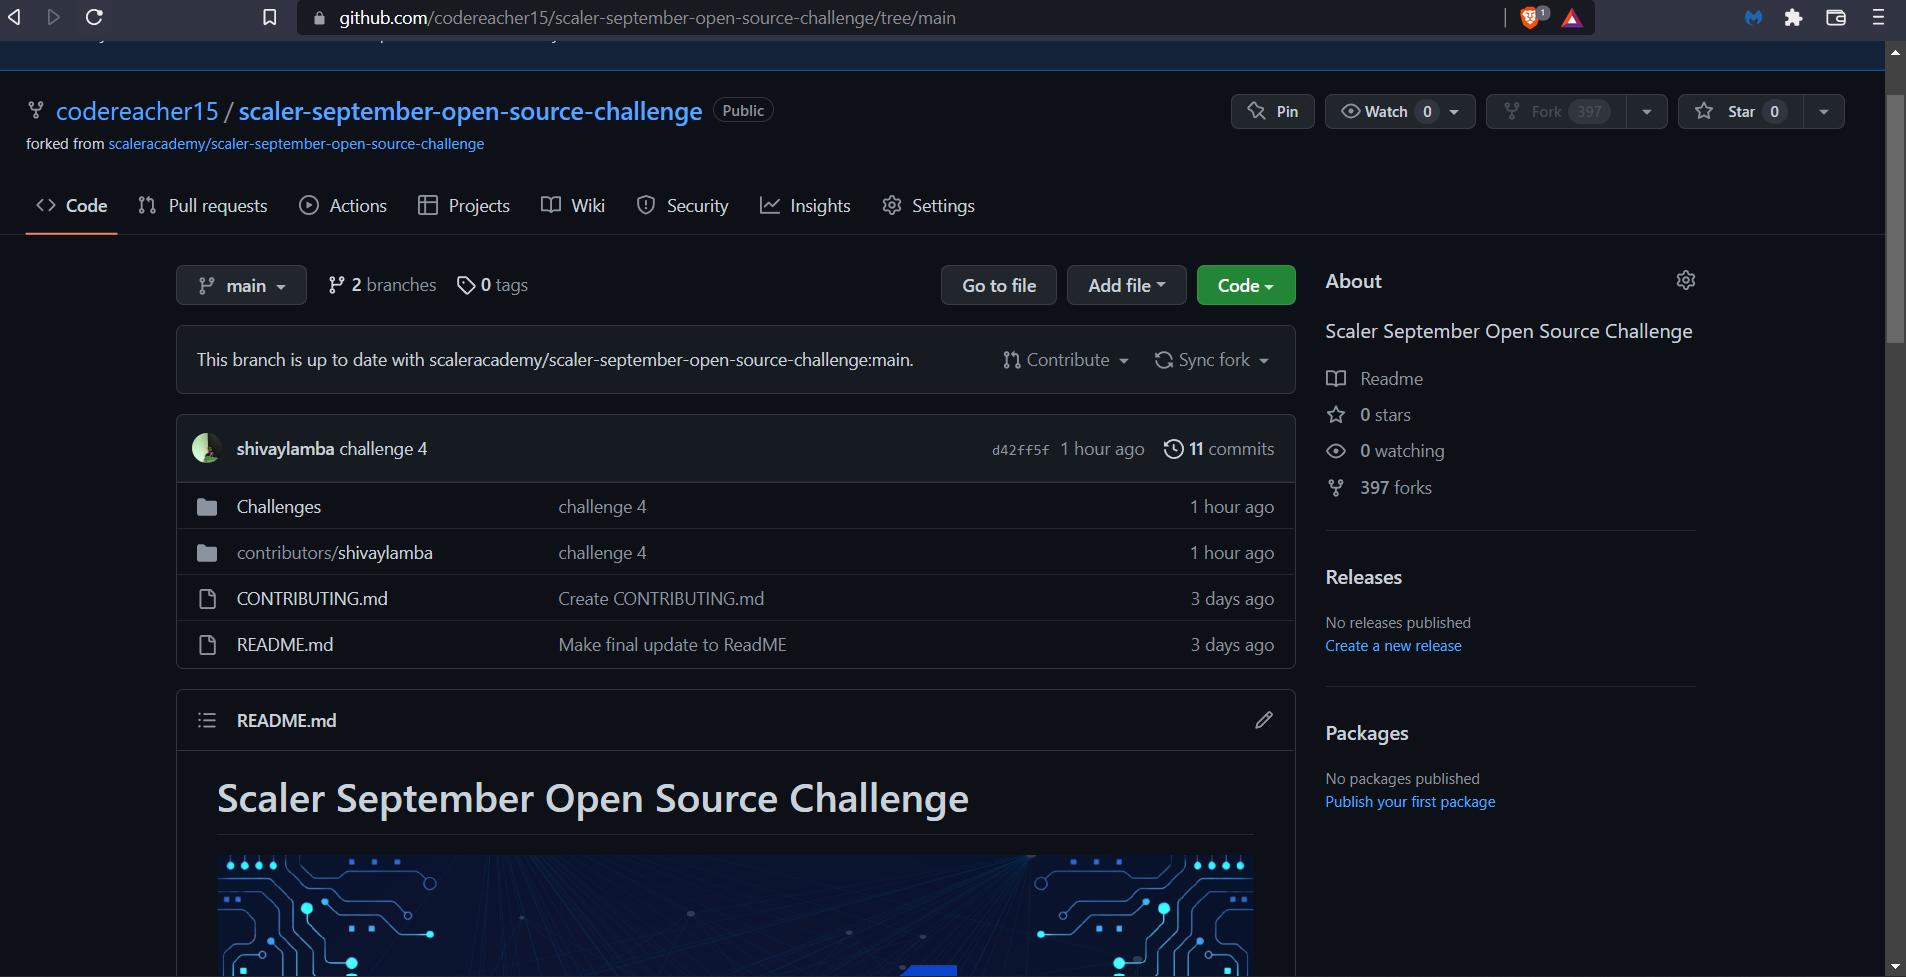Viewport: 1906px width, 977px height.
Task: Click the Challenges folder icon
Action: (208, 506)
